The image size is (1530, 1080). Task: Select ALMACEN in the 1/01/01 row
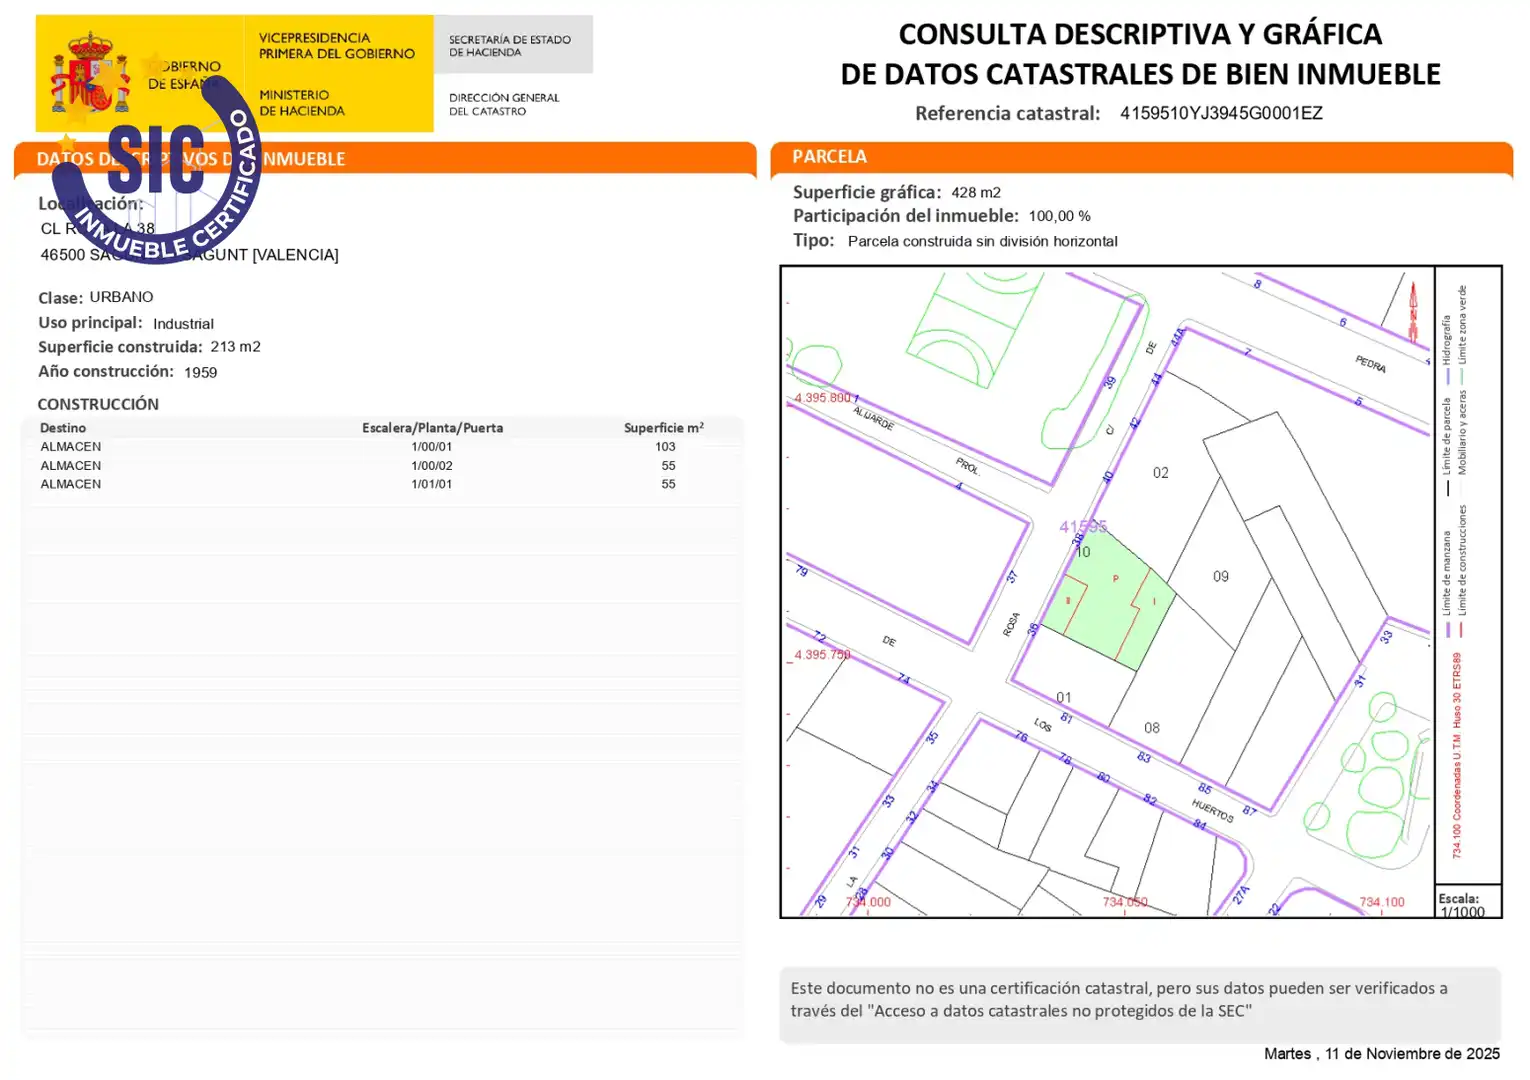pos(70,484)
